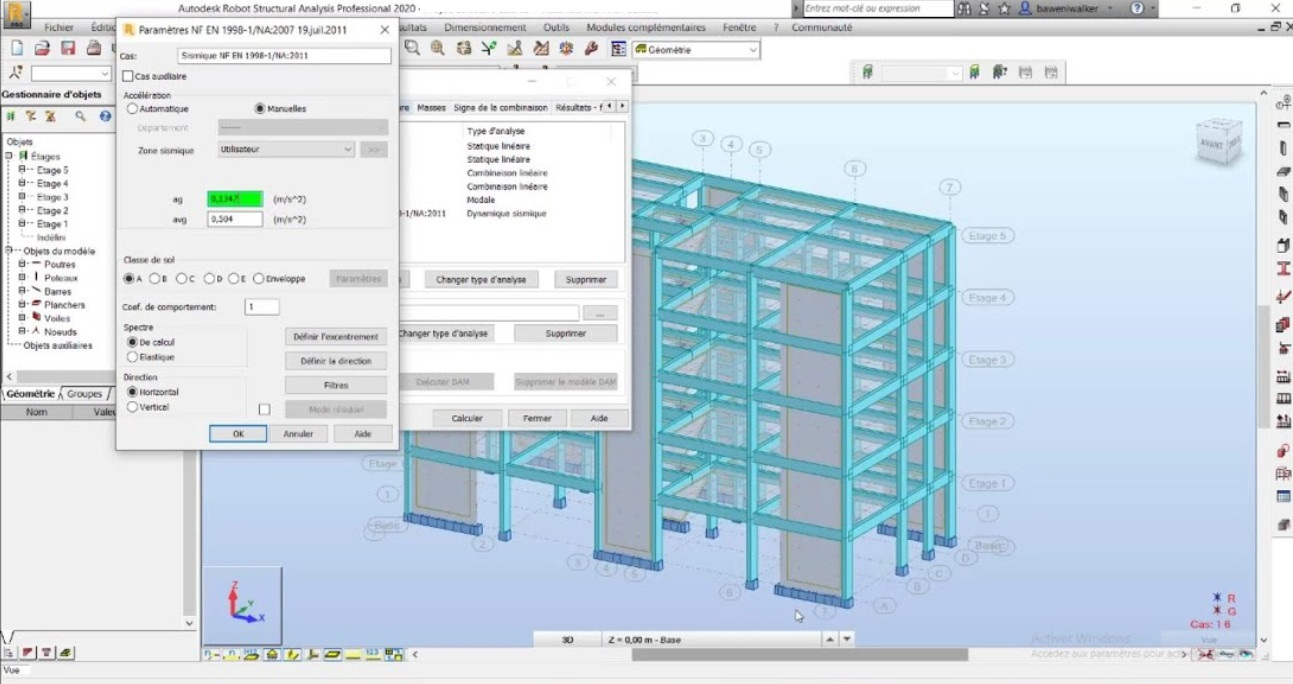The width and height of the screenshot is (1293, 684).
Task: Click the New file icon
Action: point(16,48)
